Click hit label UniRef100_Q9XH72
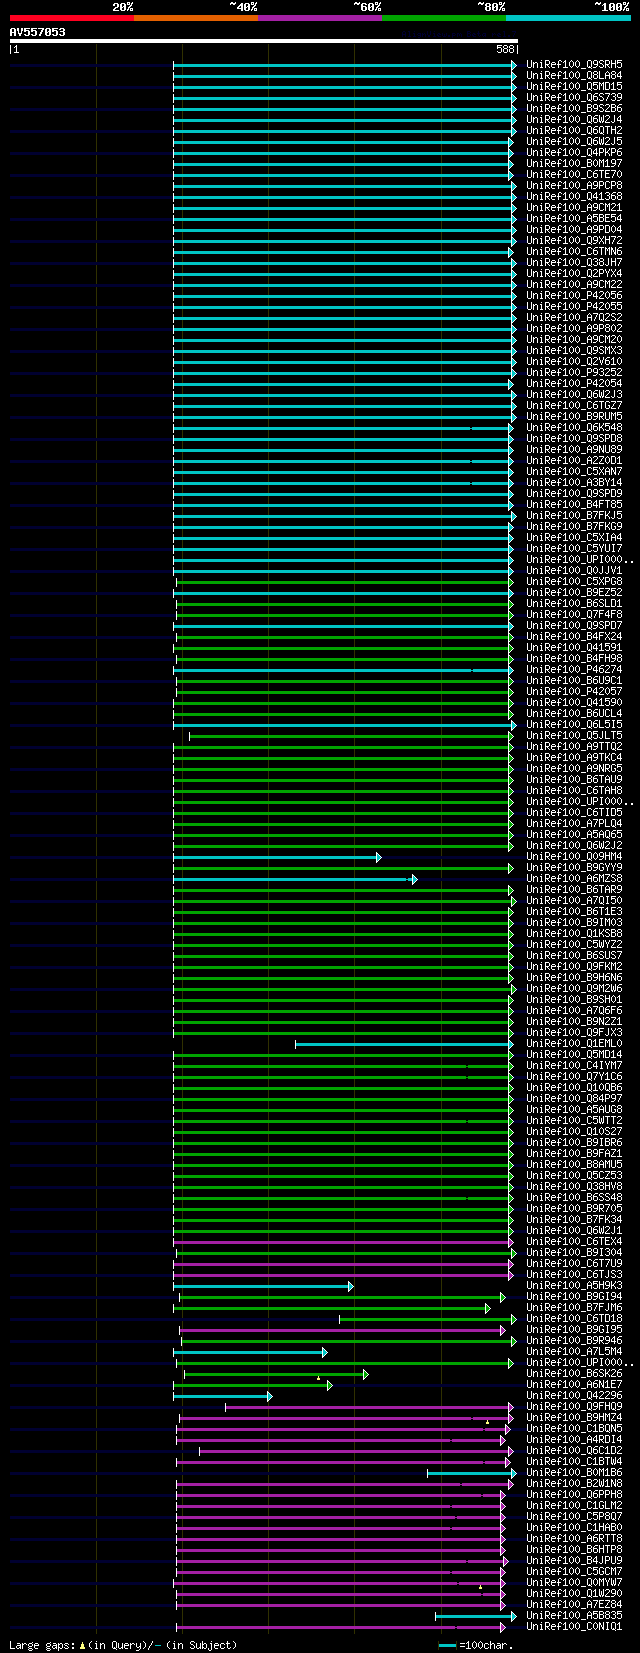Image resolution: width=640 pixels, height=1653 pixels. point(574,240)
